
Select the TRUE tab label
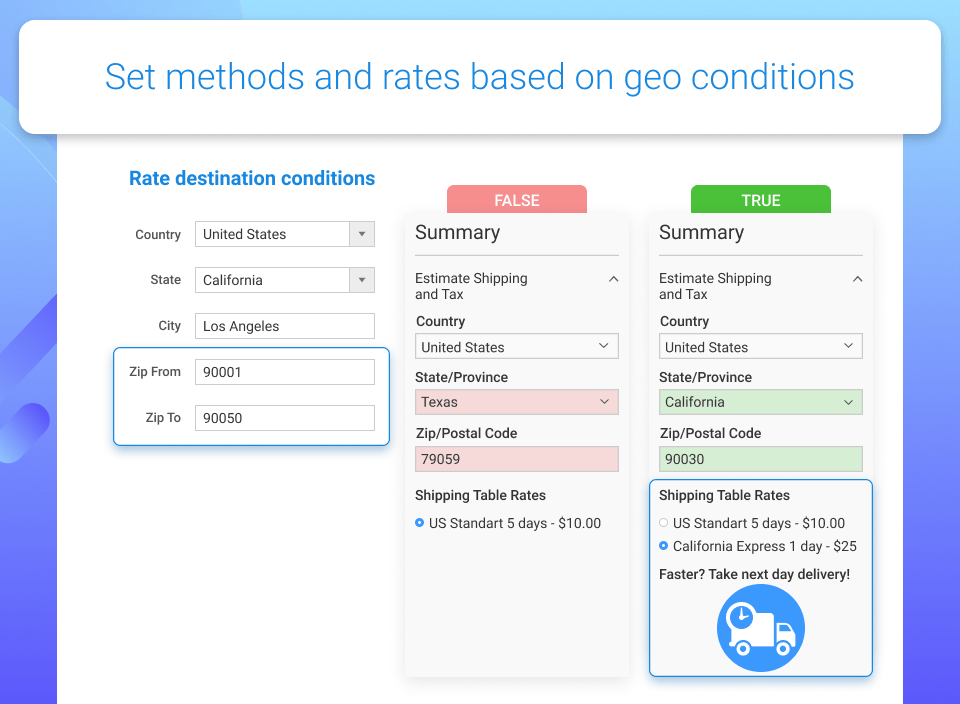click(761, 200)
